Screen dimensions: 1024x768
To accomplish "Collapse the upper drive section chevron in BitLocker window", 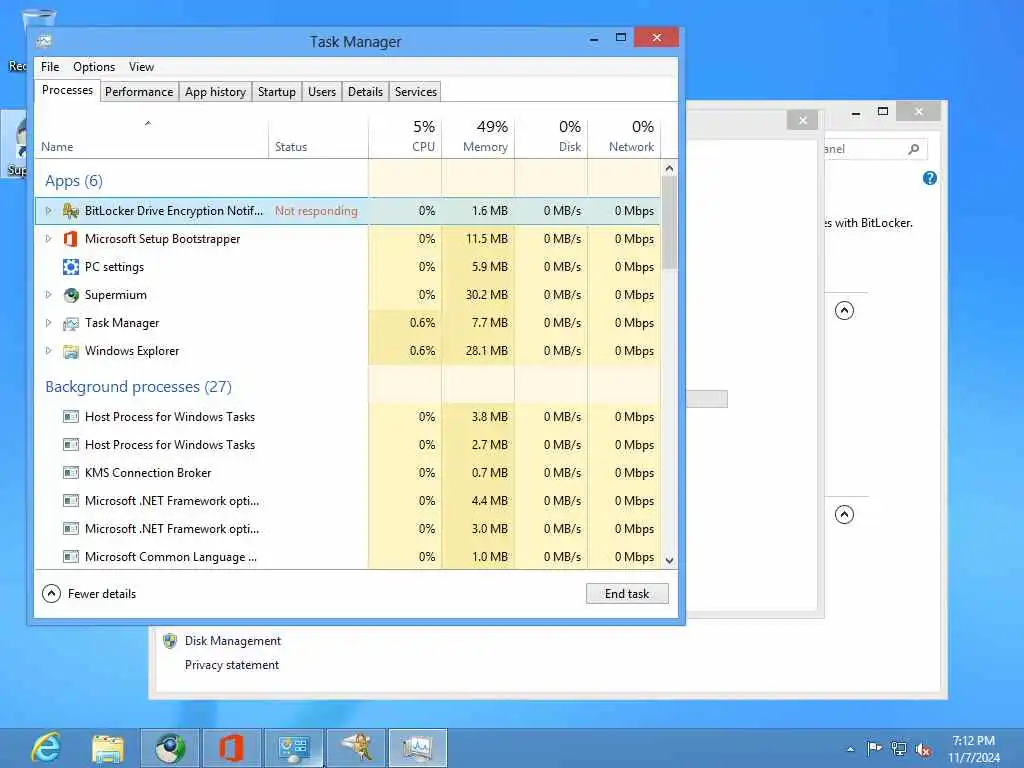I will click(x=844, y=310).
